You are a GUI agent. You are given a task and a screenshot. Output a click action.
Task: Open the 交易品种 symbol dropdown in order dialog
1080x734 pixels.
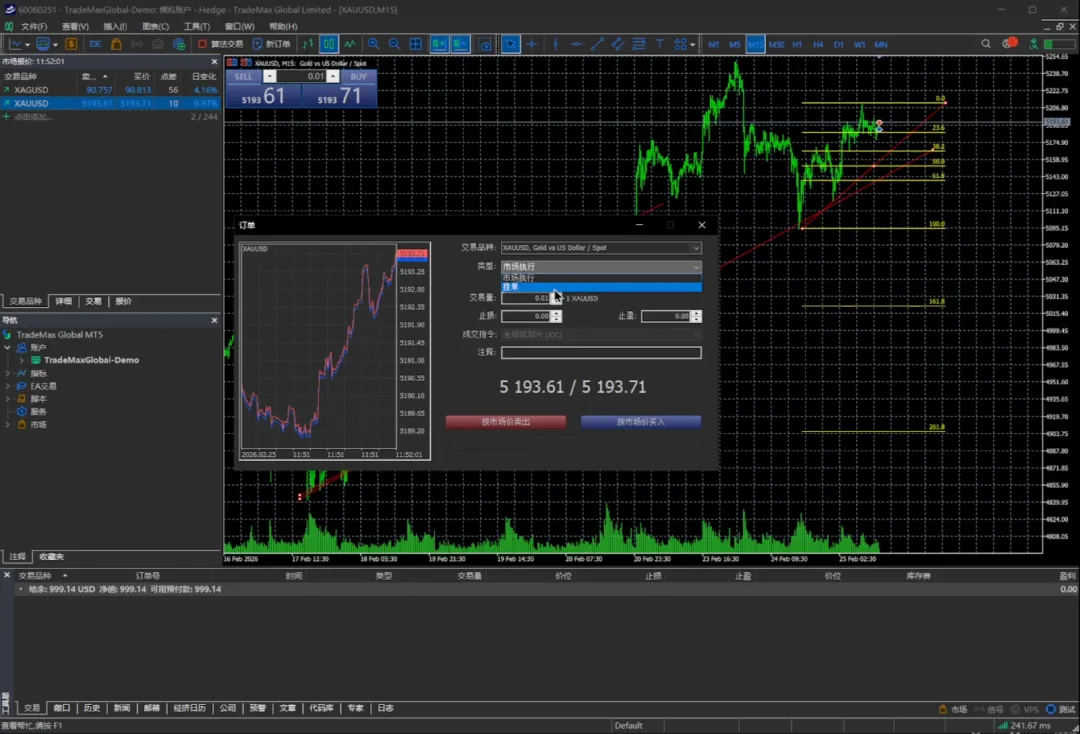[x=600, y=248]
